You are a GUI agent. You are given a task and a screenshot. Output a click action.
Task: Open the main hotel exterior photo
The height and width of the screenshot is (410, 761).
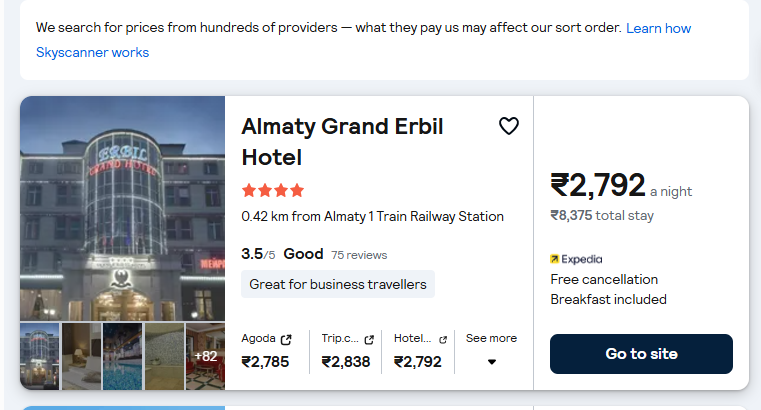(122, 208)
